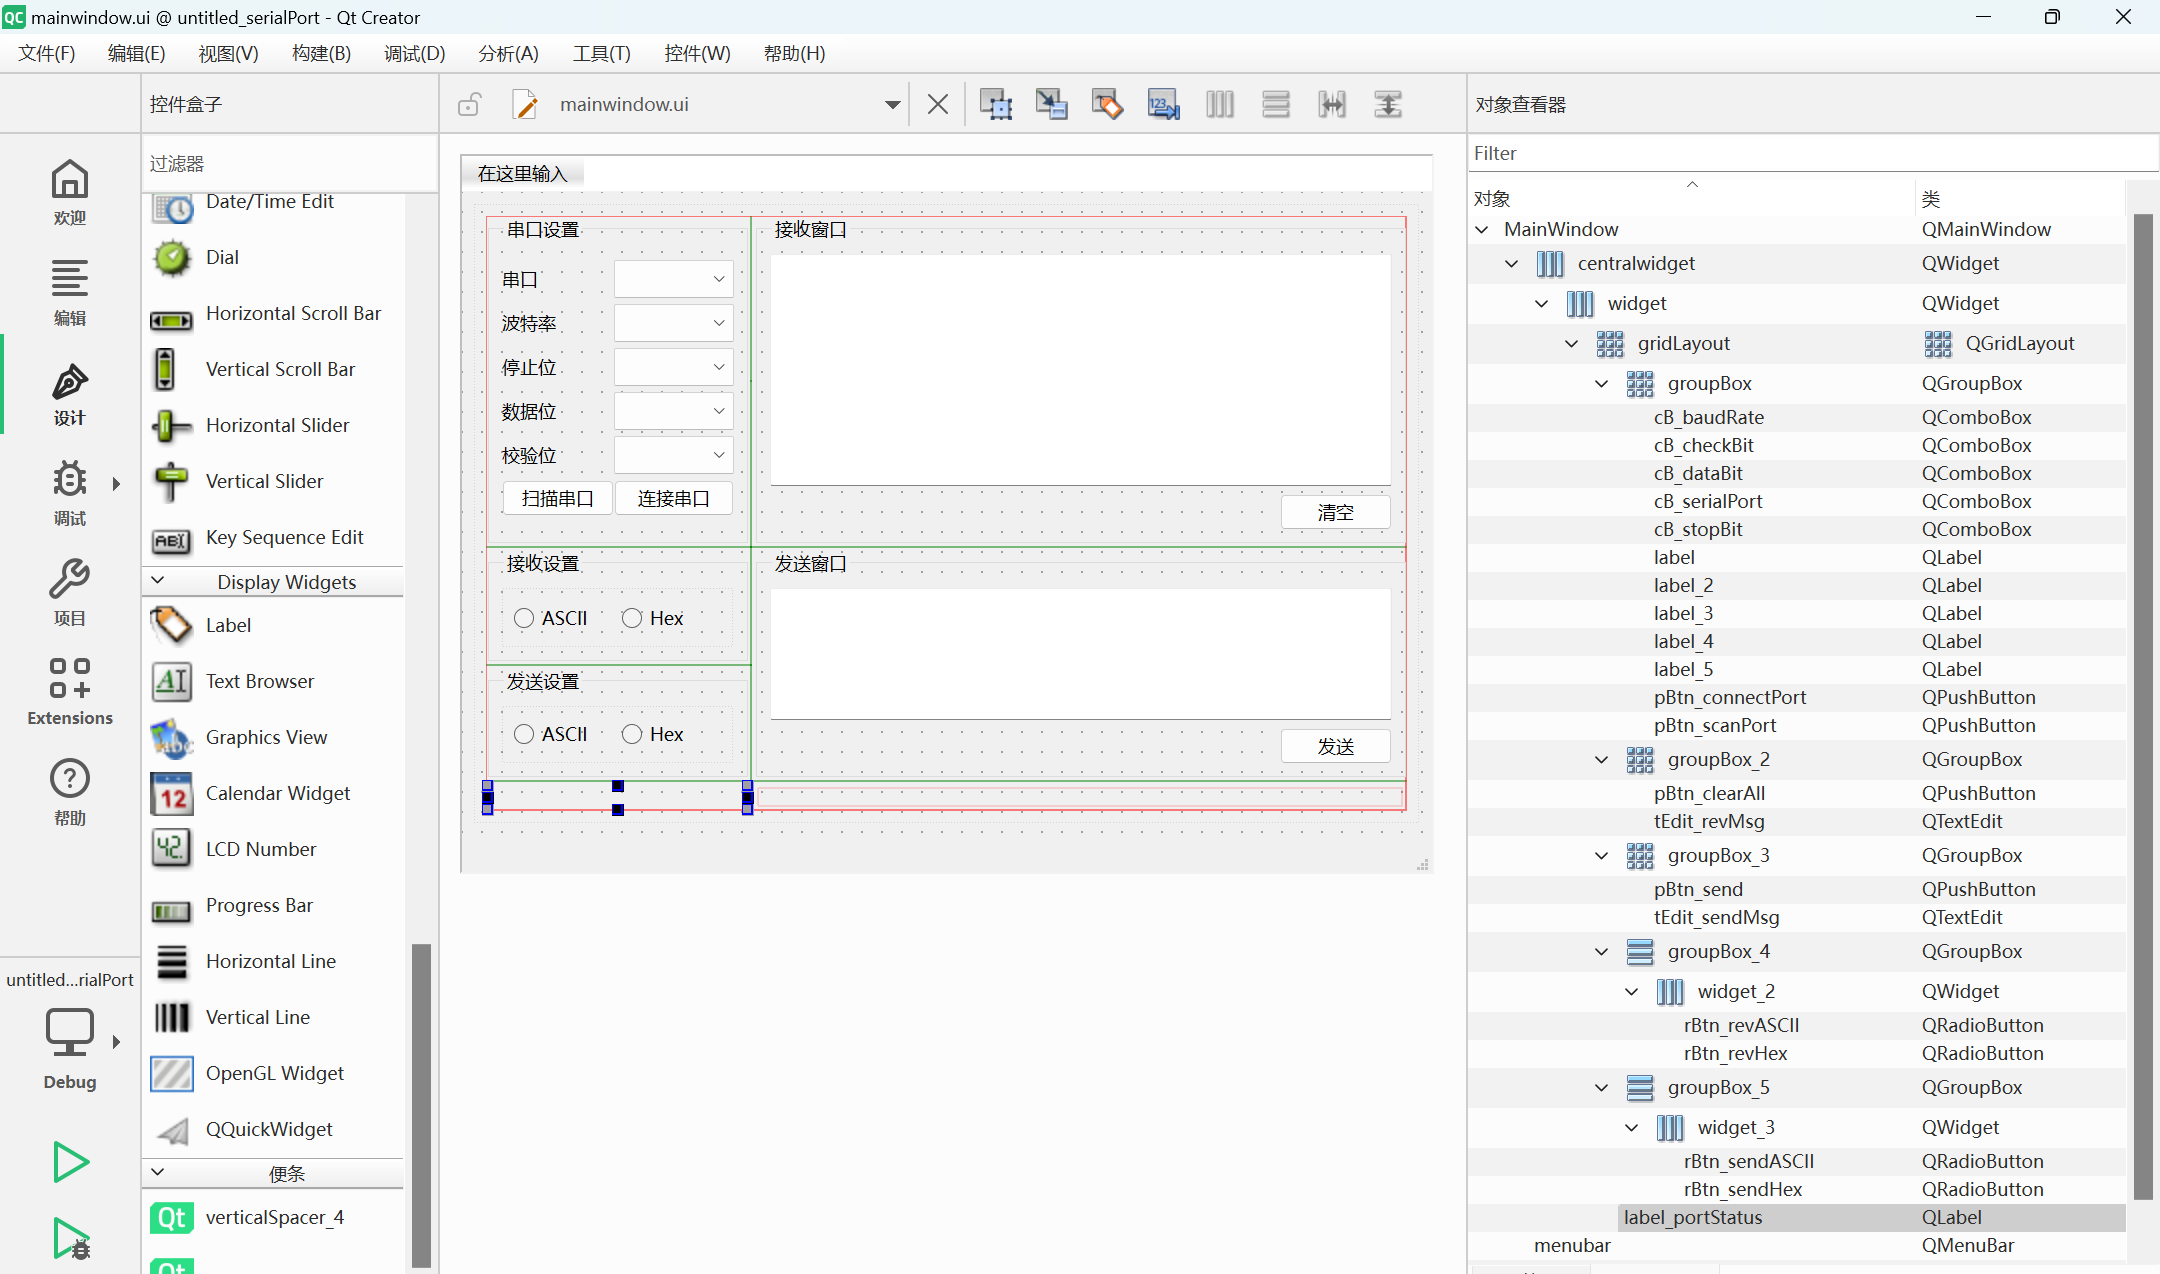This screenshot has height=1274, width=2160.
Task: Select the ASCII radio button under 接收设置
Action: tap(524, 618)
